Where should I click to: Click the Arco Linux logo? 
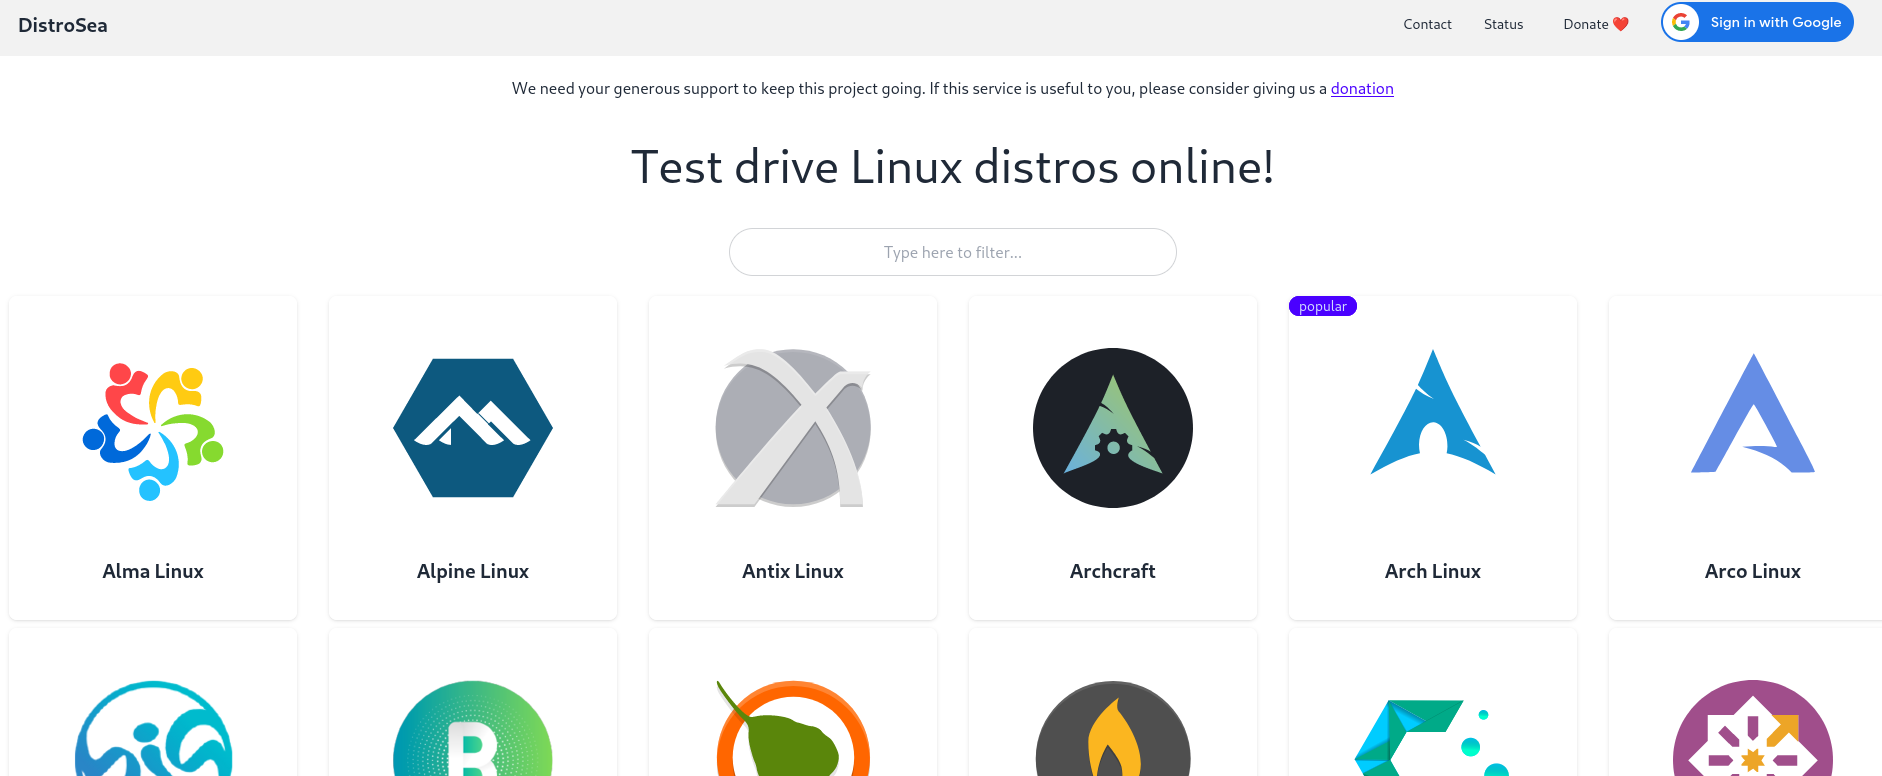(1753, 413)
